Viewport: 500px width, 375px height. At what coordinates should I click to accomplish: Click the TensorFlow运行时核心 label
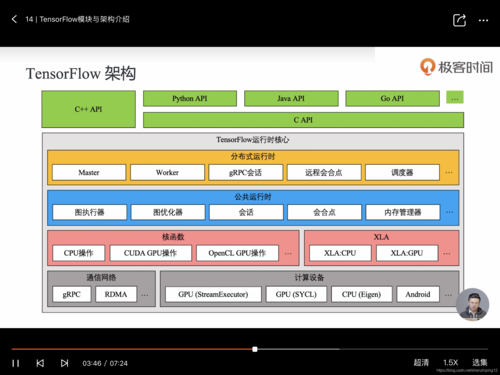pyautogui.click(x=253, y=140)
